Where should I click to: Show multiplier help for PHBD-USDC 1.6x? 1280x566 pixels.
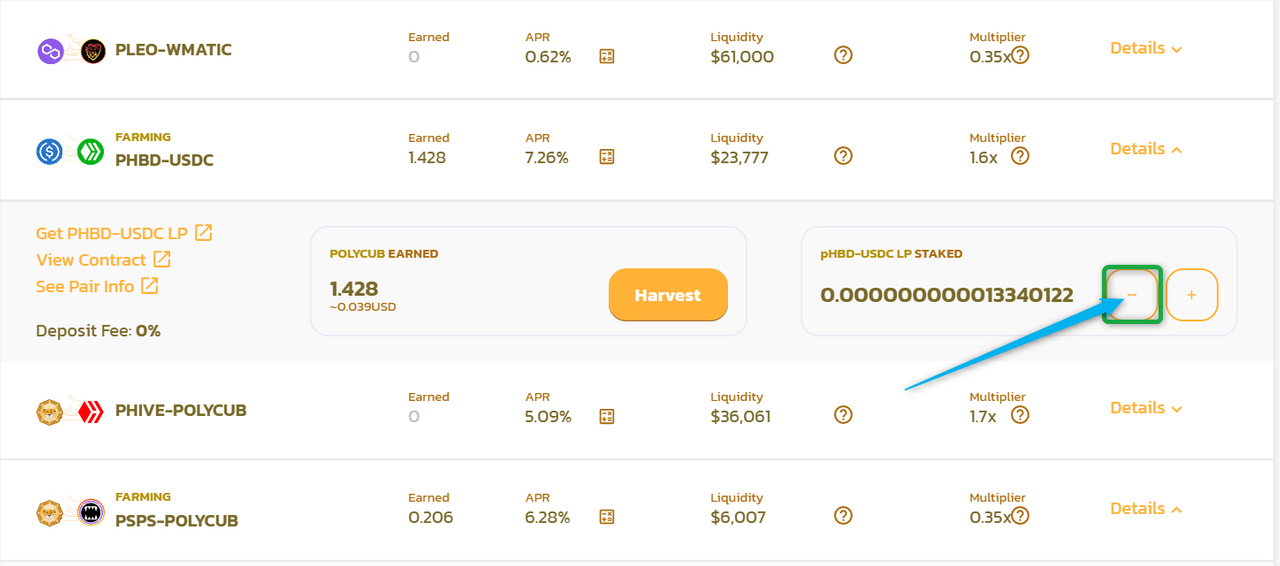pyautogui.click(x=1020, y=156)
